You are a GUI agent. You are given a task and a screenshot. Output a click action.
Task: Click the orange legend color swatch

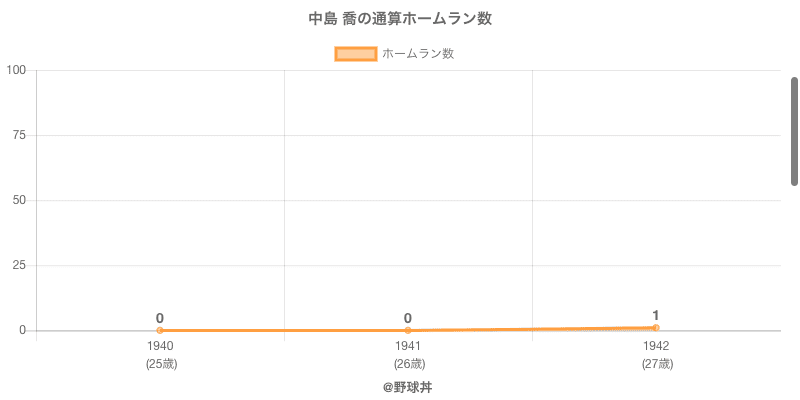click(356, 54)
